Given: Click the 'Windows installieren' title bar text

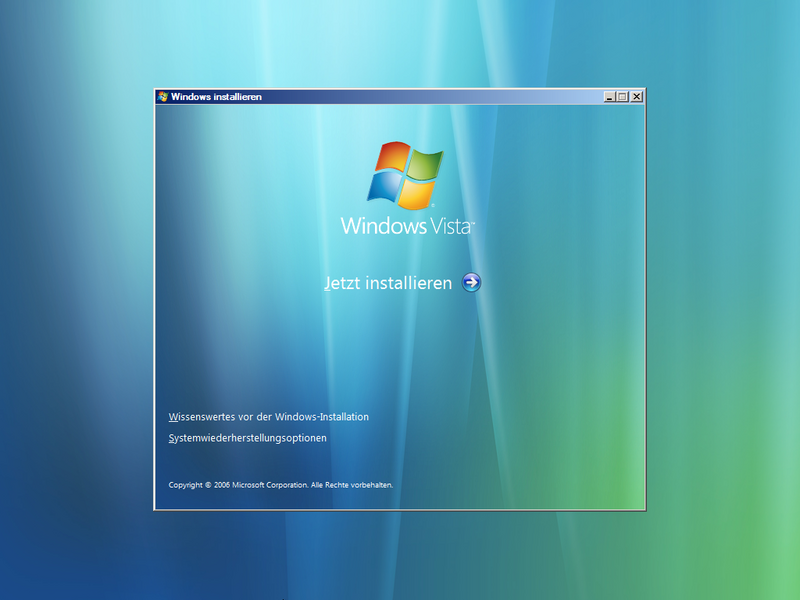Looking at the screenshot, I should pos(216,97).
